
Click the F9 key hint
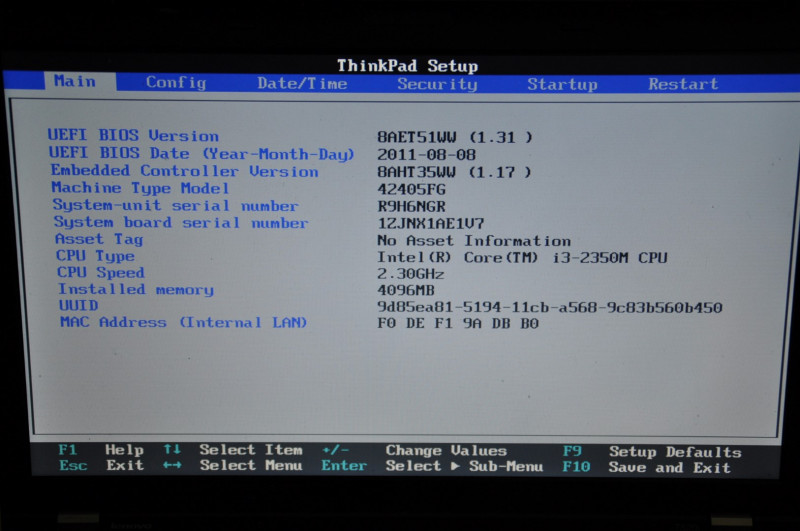click(x=572, y=451)
